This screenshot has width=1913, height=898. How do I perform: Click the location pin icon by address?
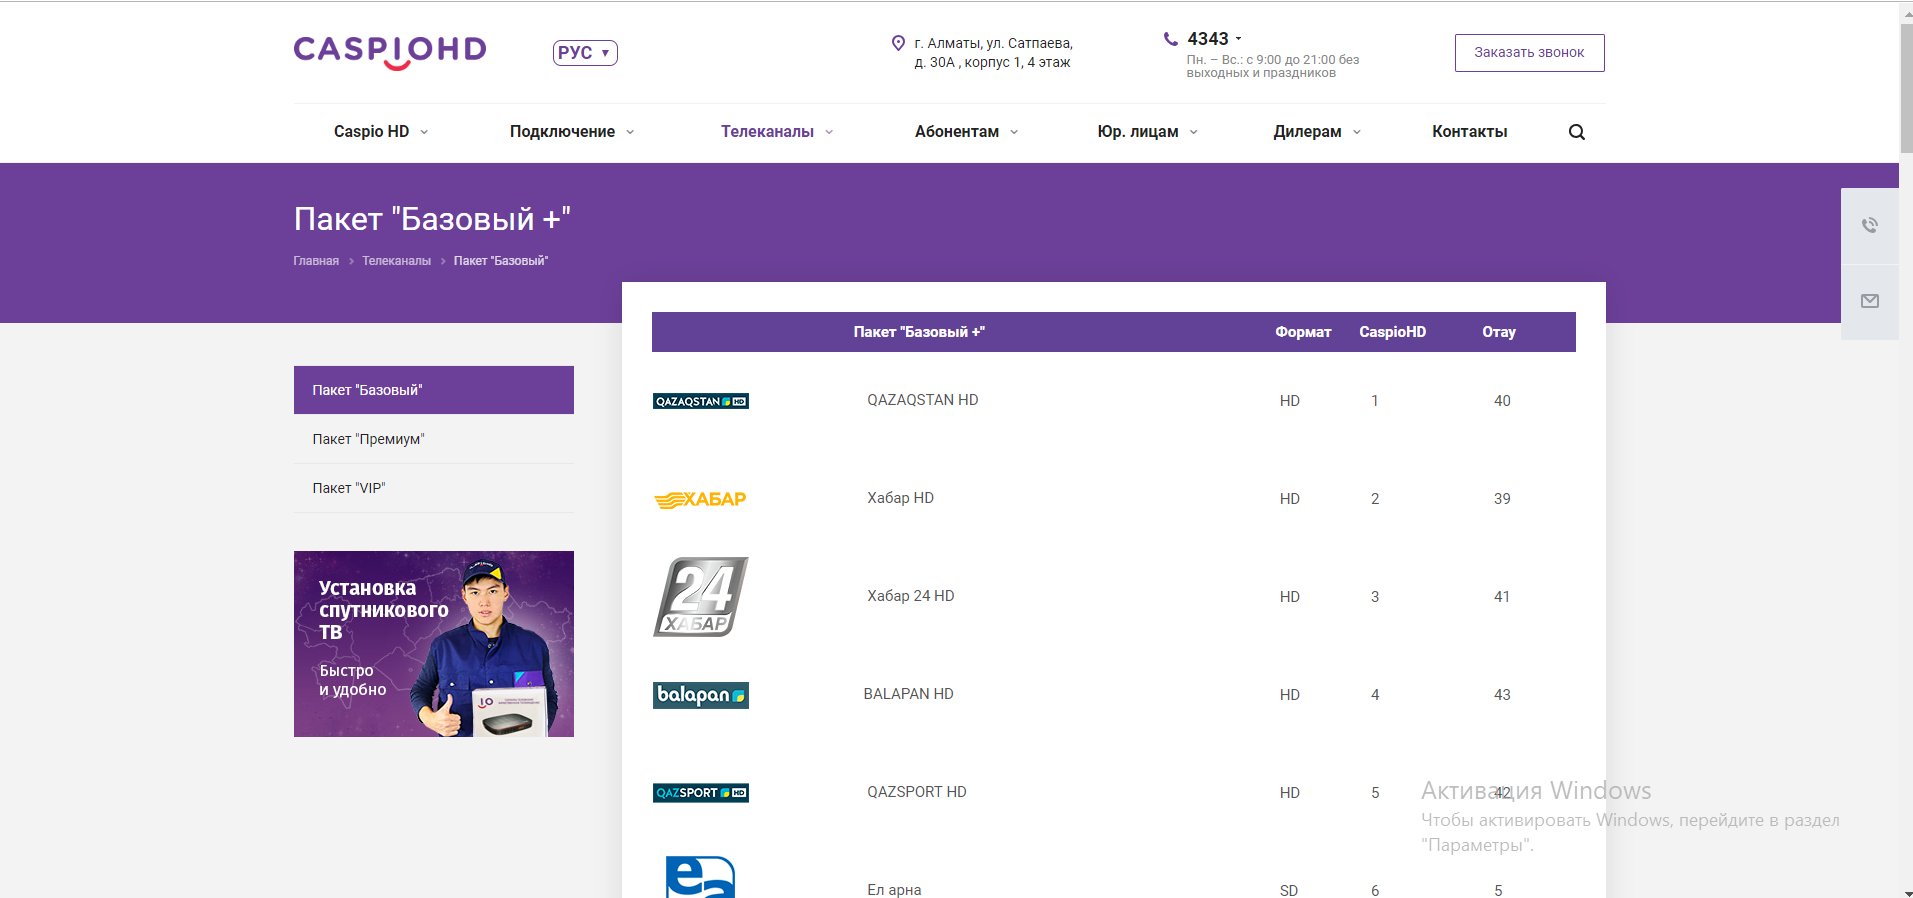[898, 43]
